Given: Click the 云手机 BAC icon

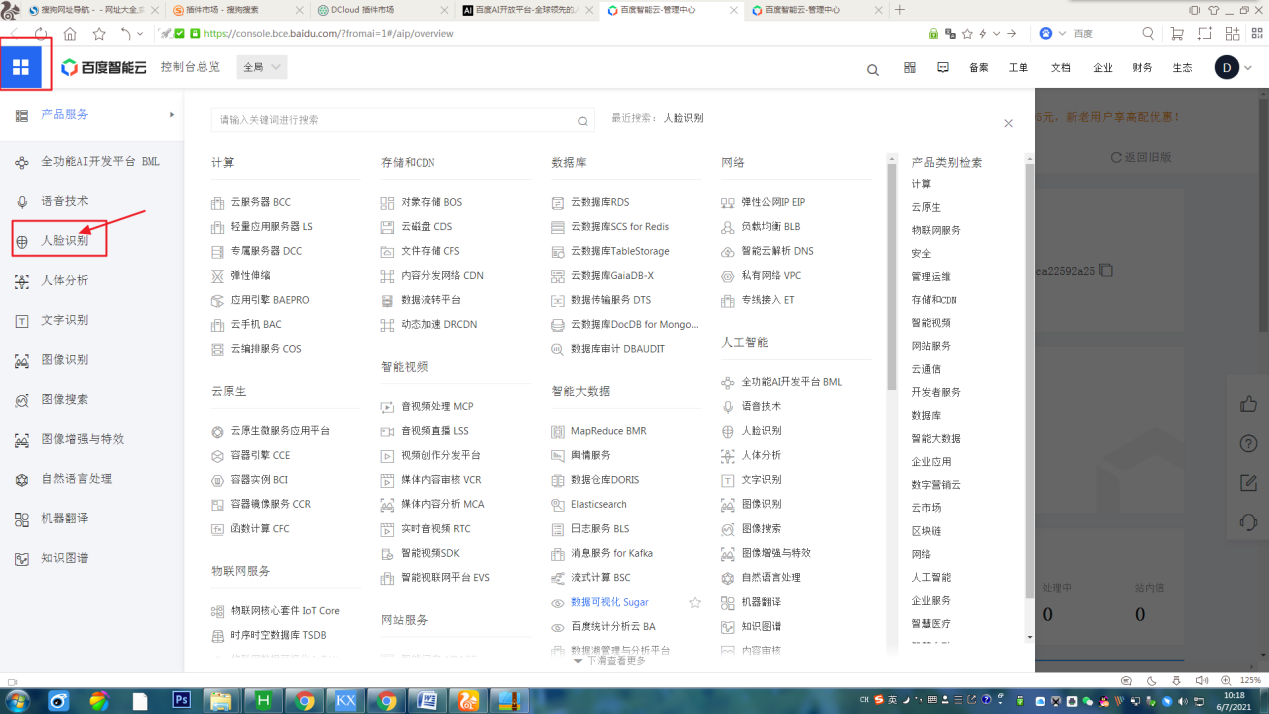Looking at the screenshot, I should point(218,325).
